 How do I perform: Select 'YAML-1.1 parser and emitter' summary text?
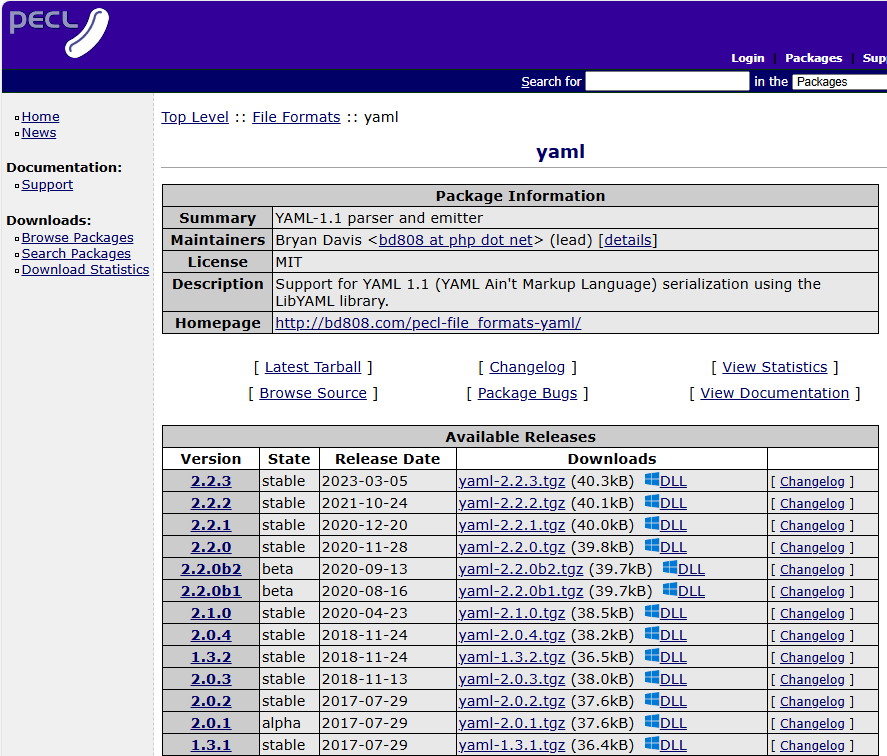(x=379, y=218)
